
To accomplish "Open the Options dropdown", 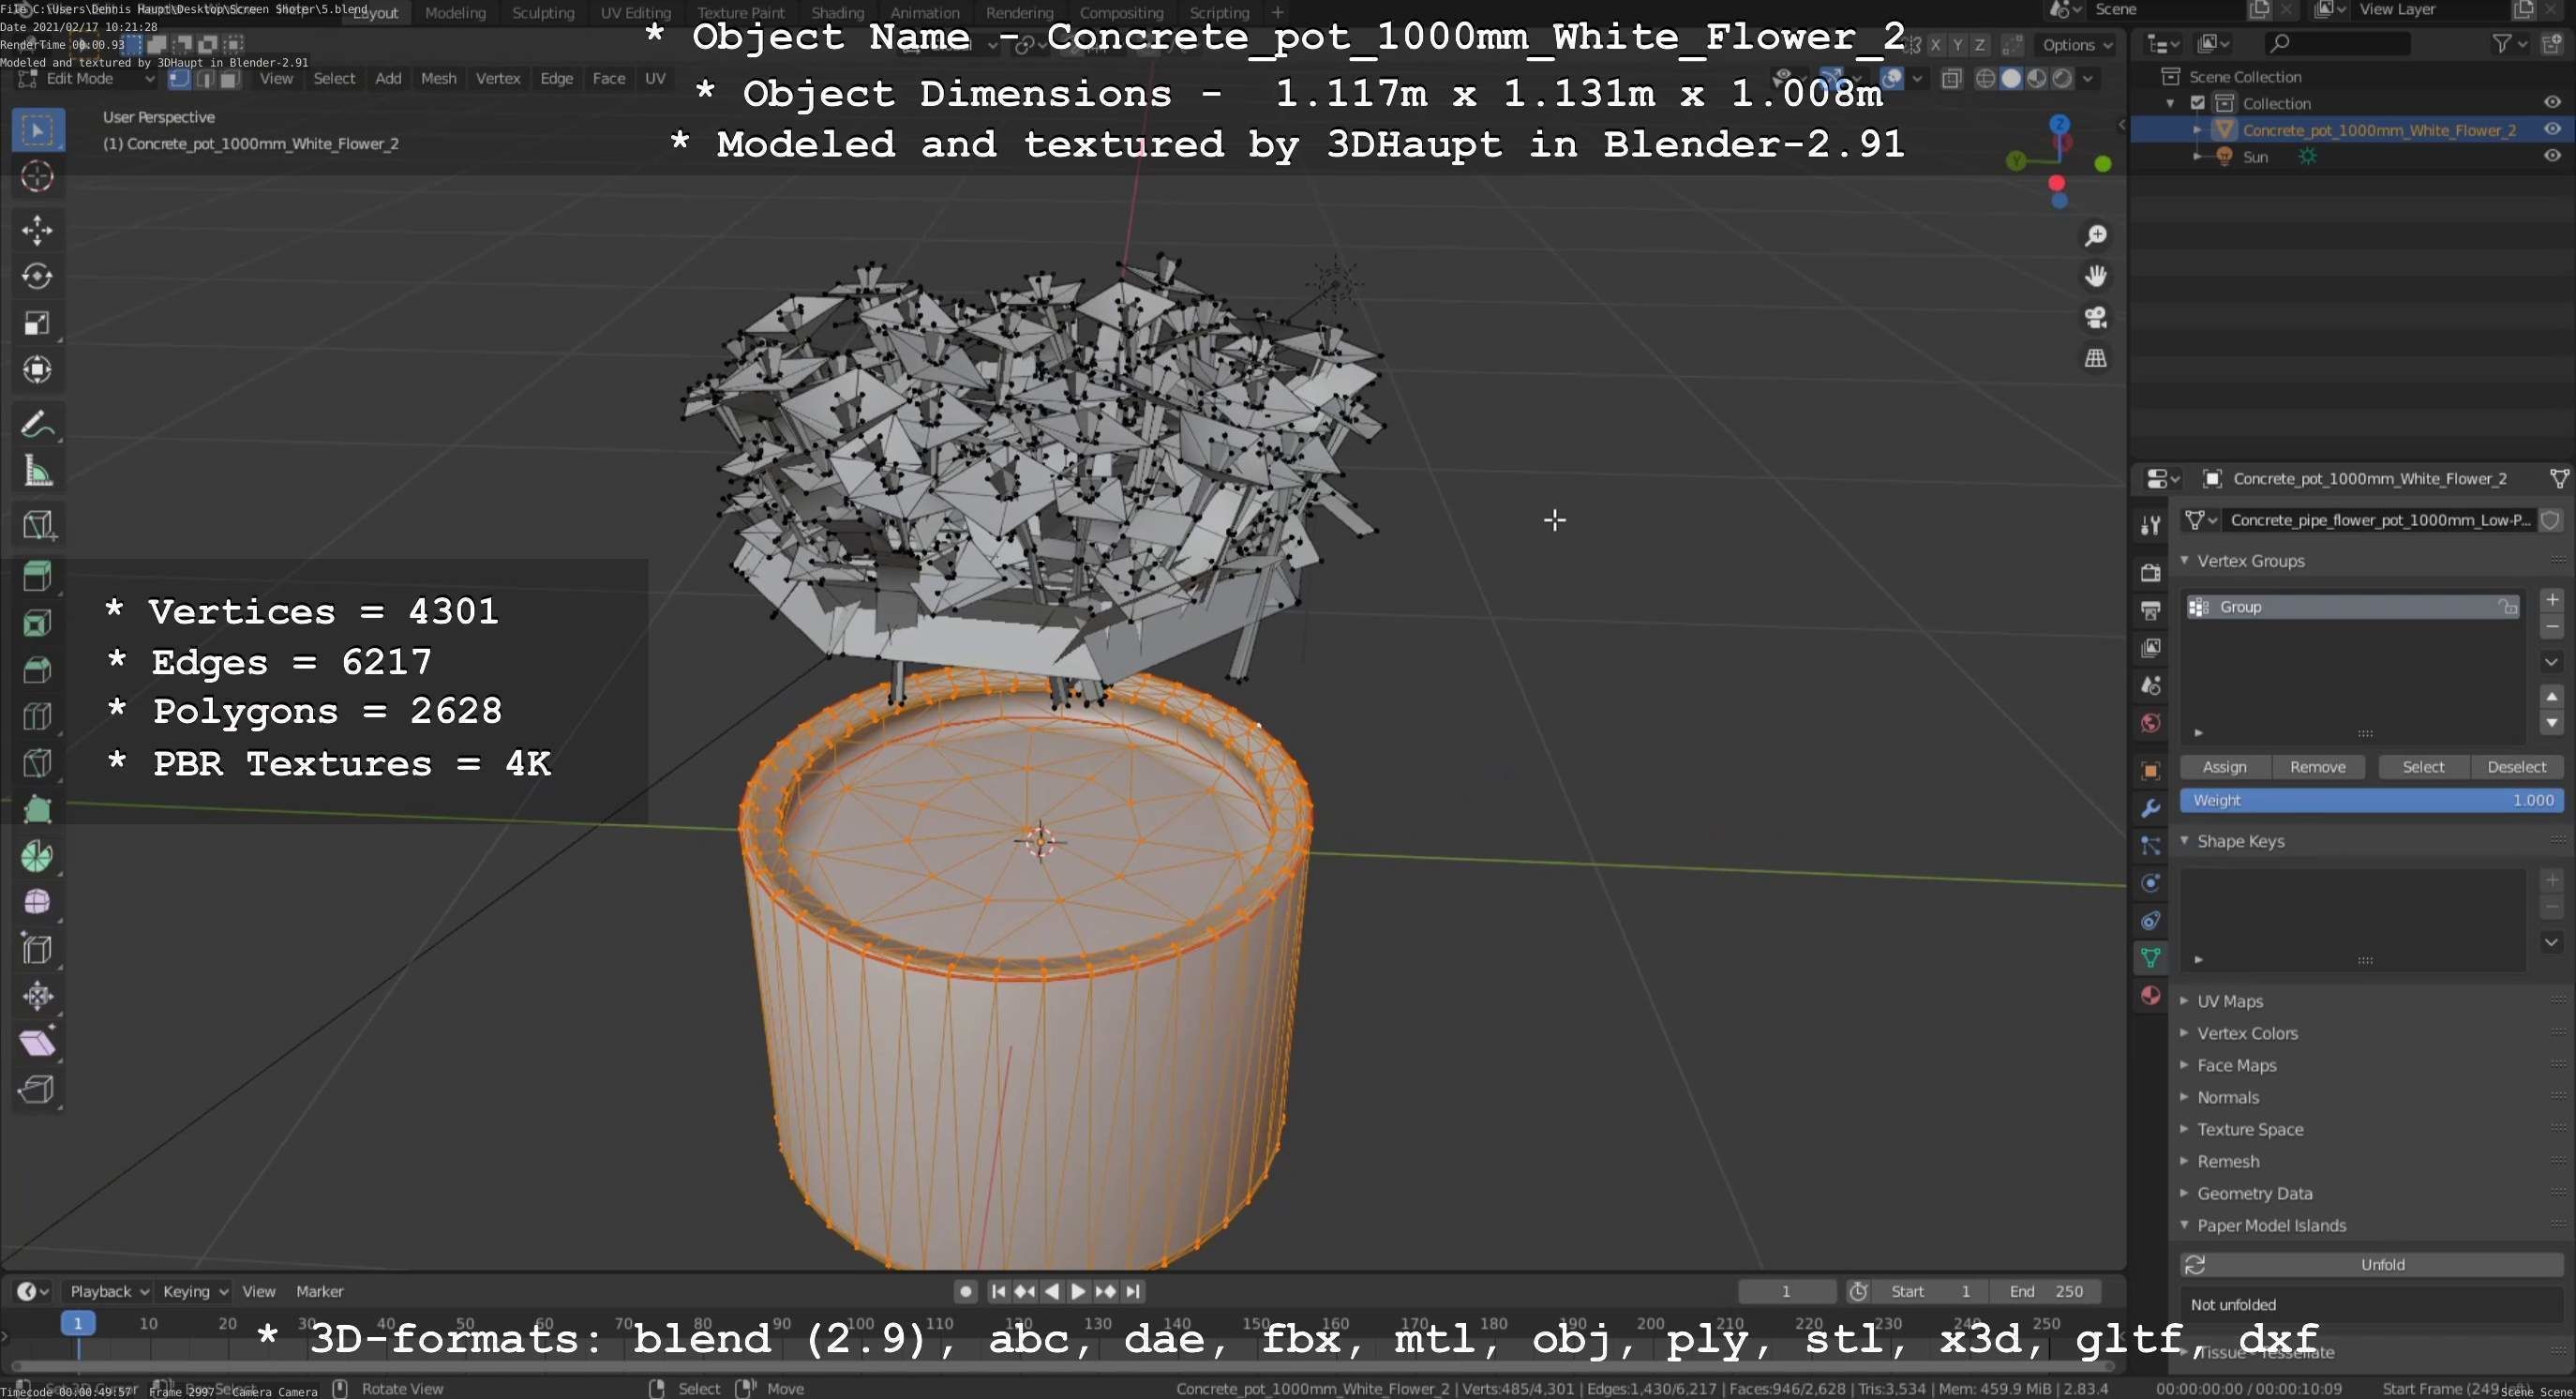I will tap(2077, 45).
